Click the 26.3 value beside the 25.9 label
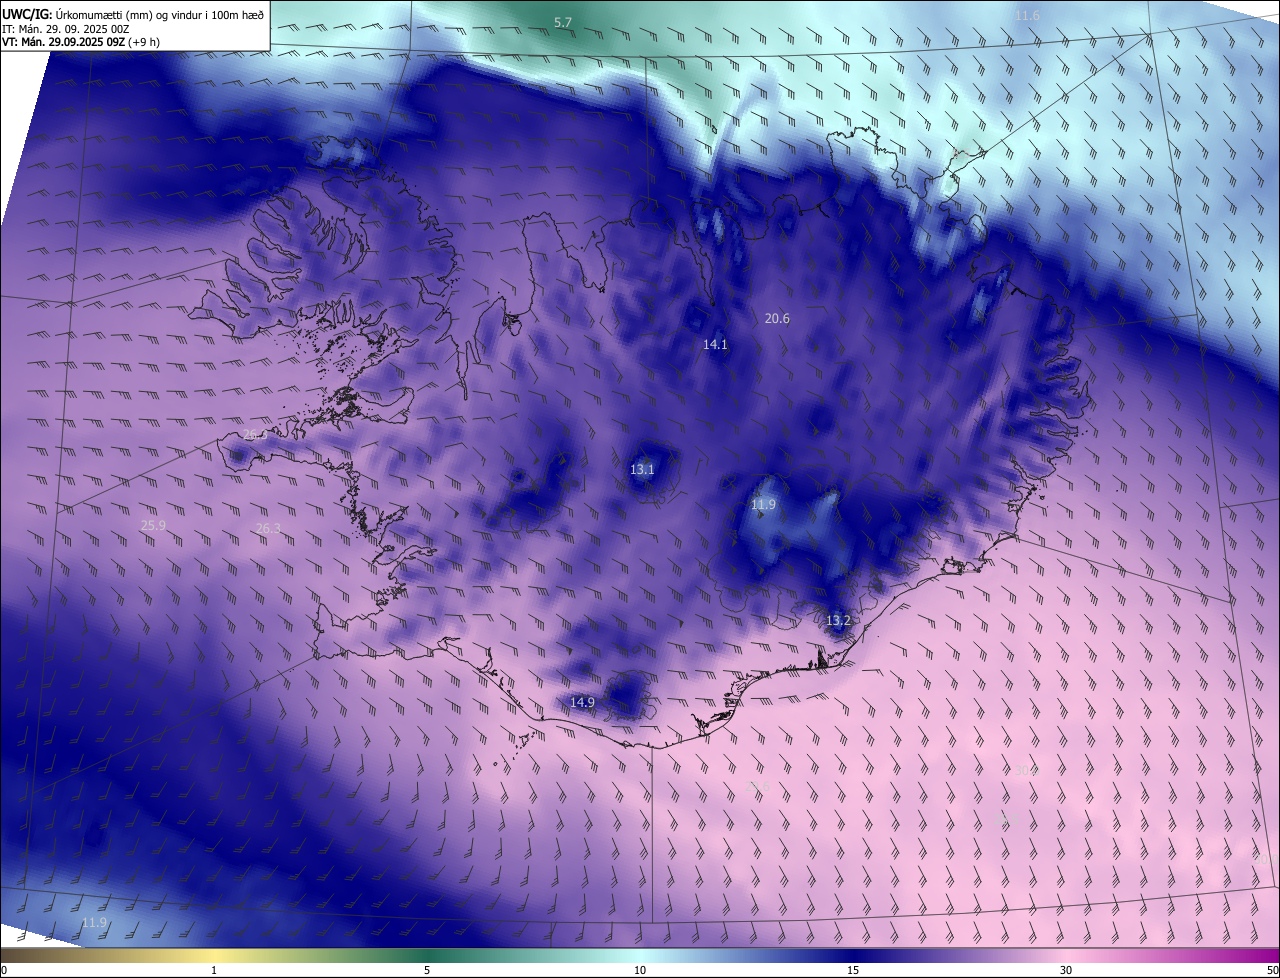The width and height of the screenshot is (1280, 978). 268,529
